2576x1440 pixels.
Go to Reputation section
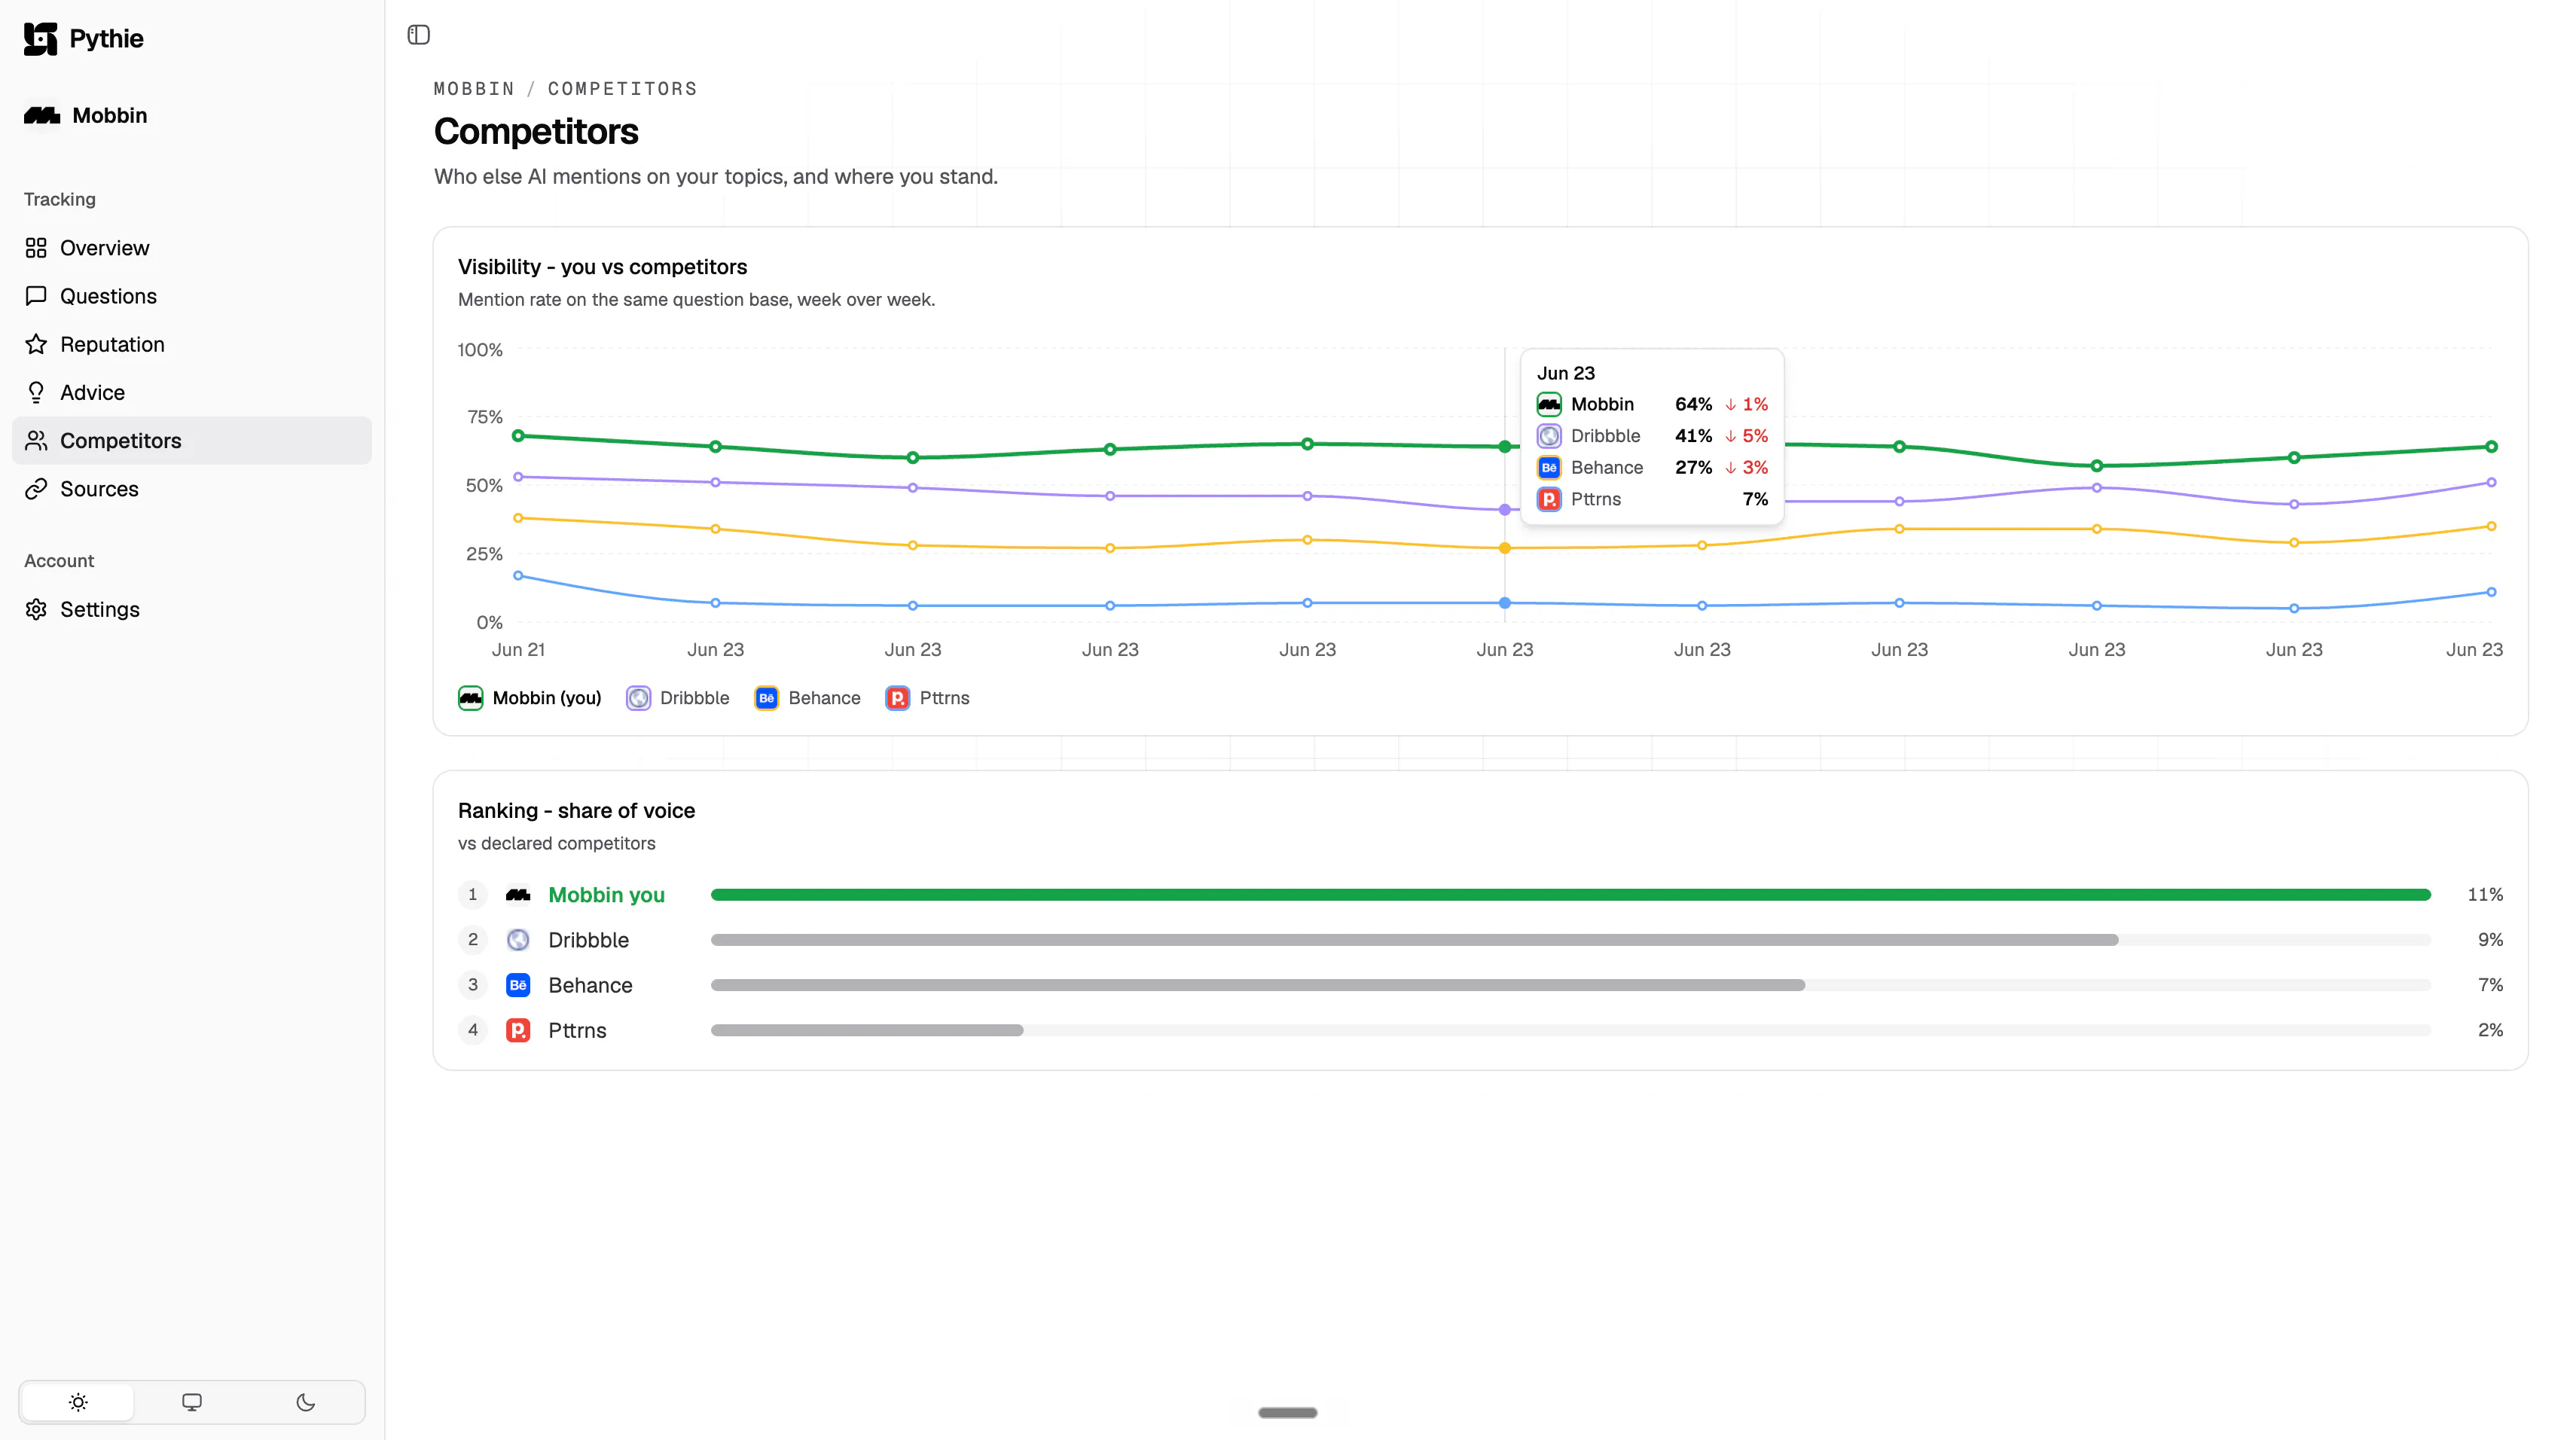click(192, 344)
